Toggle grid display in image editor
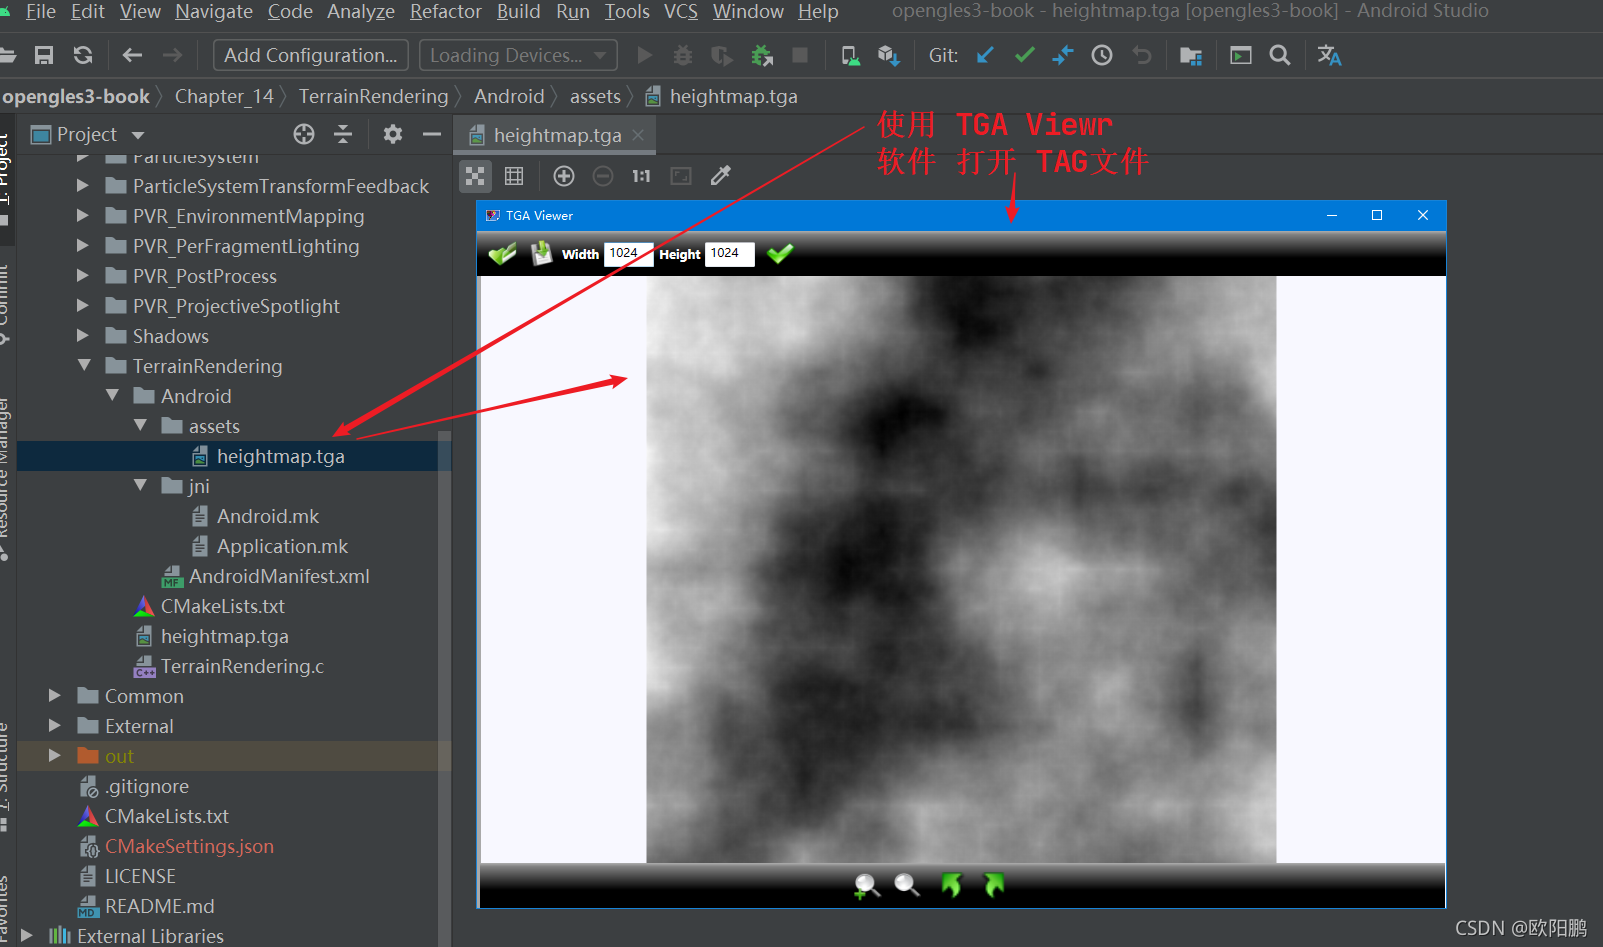 click(x=514, y=176)
